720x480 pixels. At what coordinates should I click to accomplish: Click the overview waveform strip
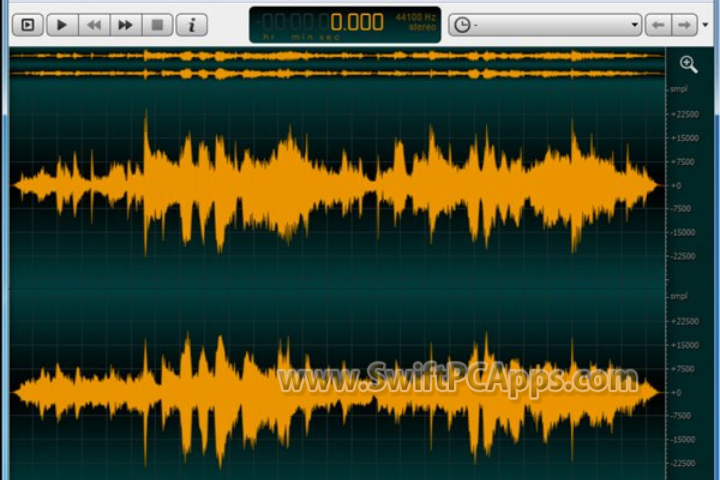click(x=338, y=64)
